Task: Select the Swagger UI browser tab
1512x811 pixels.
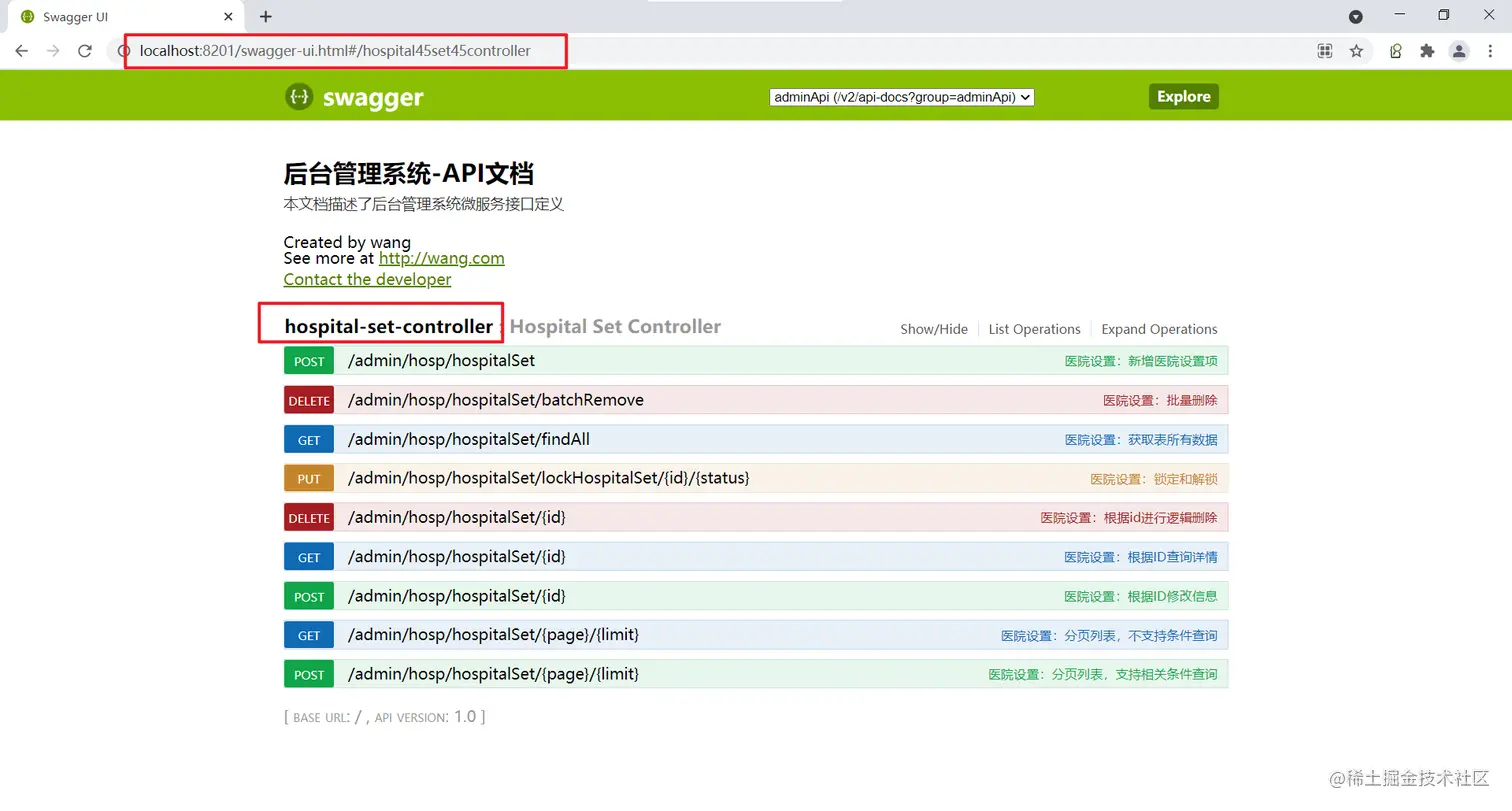Action: (125, 17)
